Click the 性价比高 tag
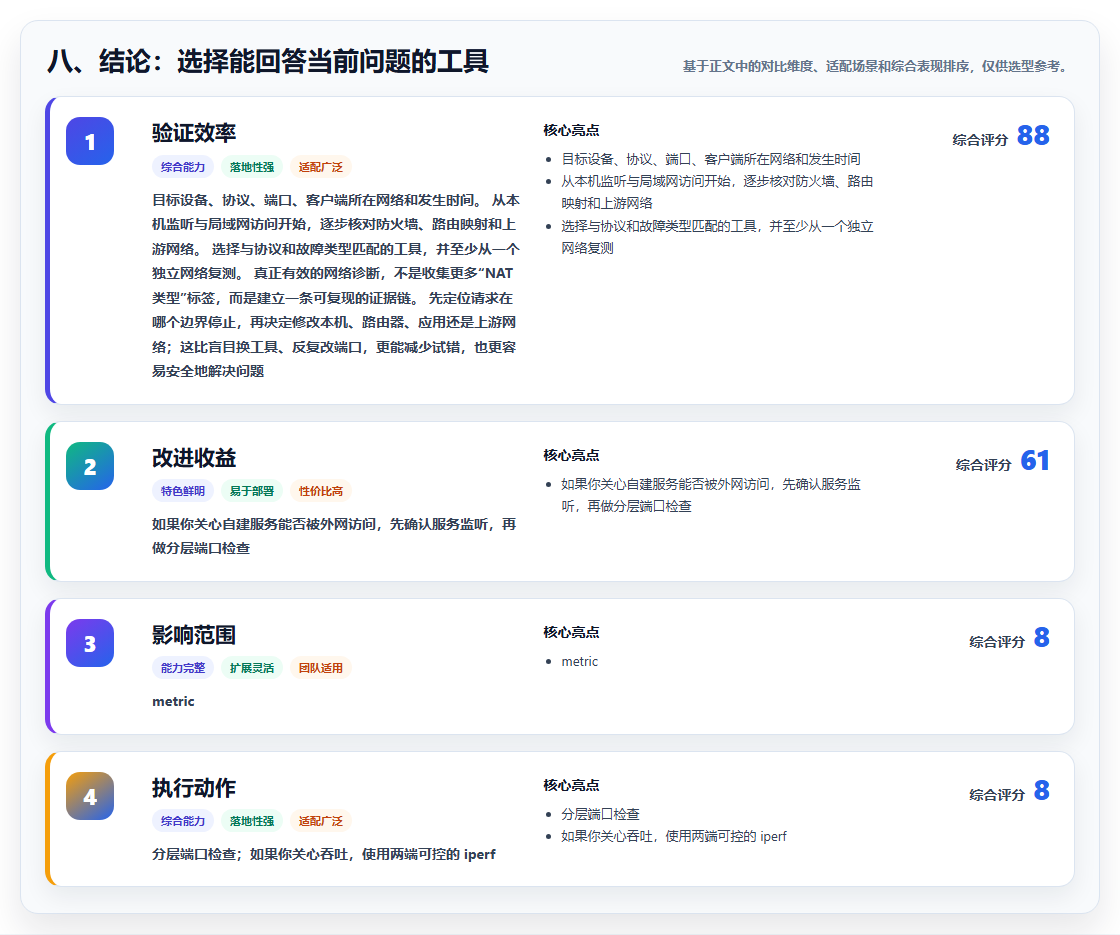Image resolution: width=1120 pixels, height=935 pixels. tap(321, 491)
